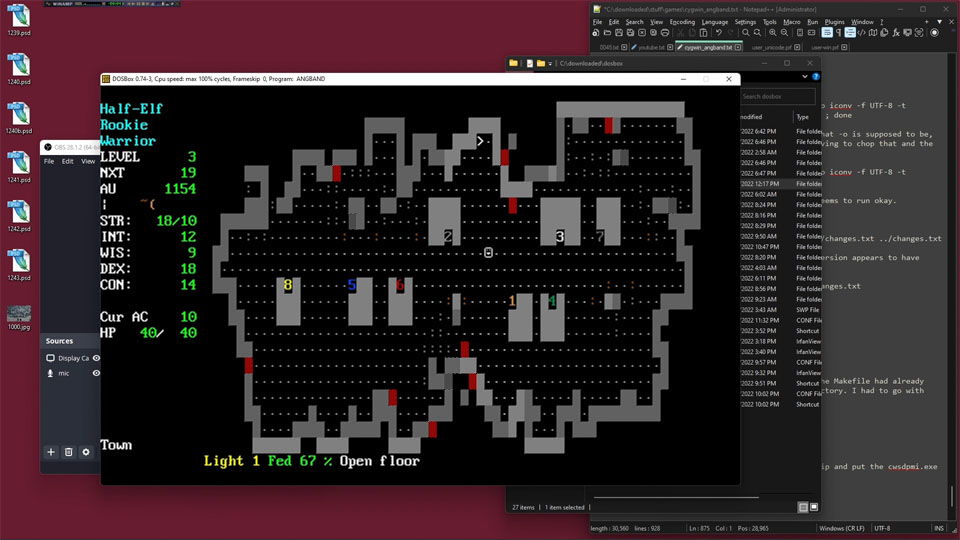The image size is (960, 540).
Task: Click the New file icon in Notepad++
Action: [x=596, y=33]
